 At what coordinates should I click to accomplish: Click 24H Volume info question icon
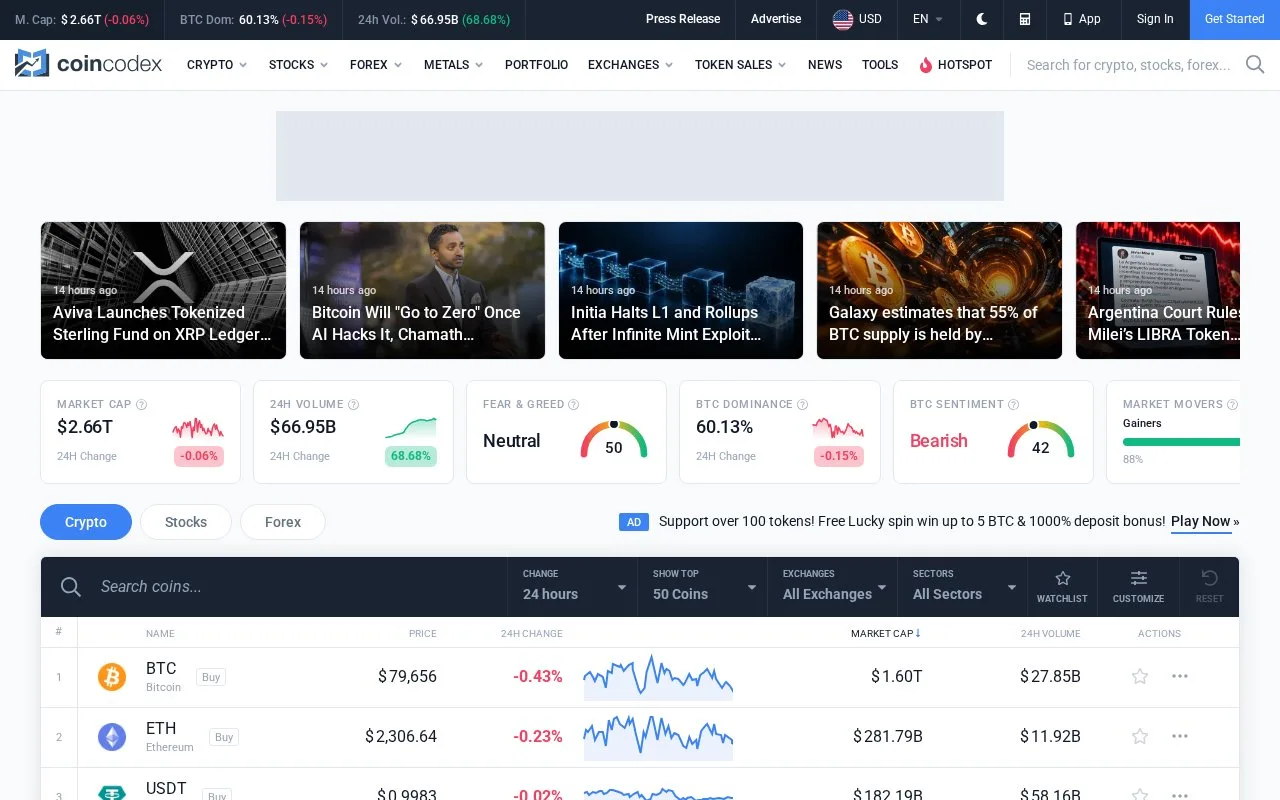point(353,405)
